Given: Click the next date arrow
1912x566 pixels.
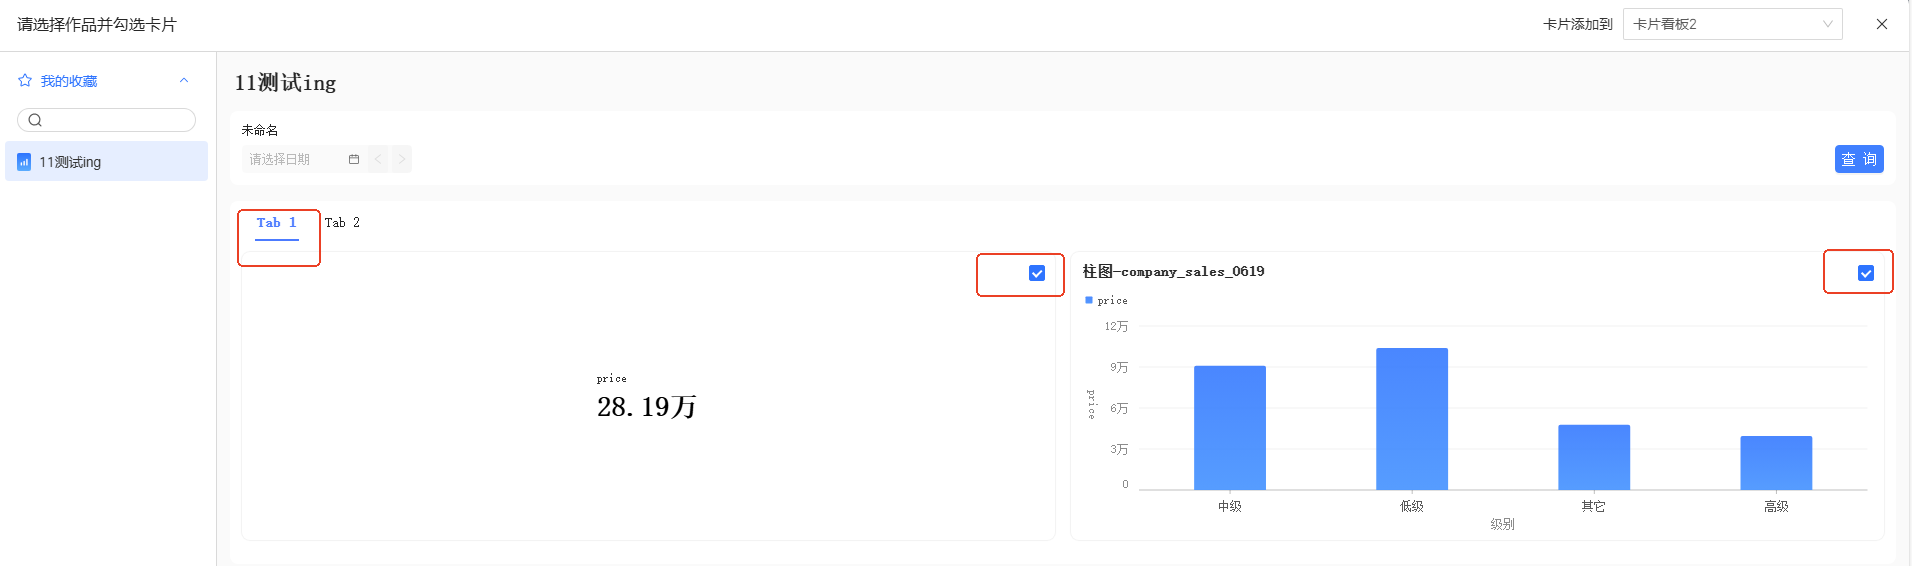Looking at the screenshot, I should (x=401, y=159).
